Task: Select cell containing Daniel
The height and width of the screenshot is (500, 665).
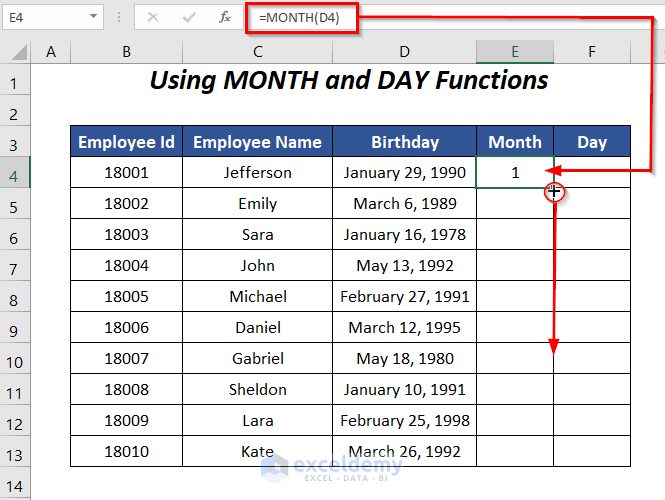Action: [257, 327]
